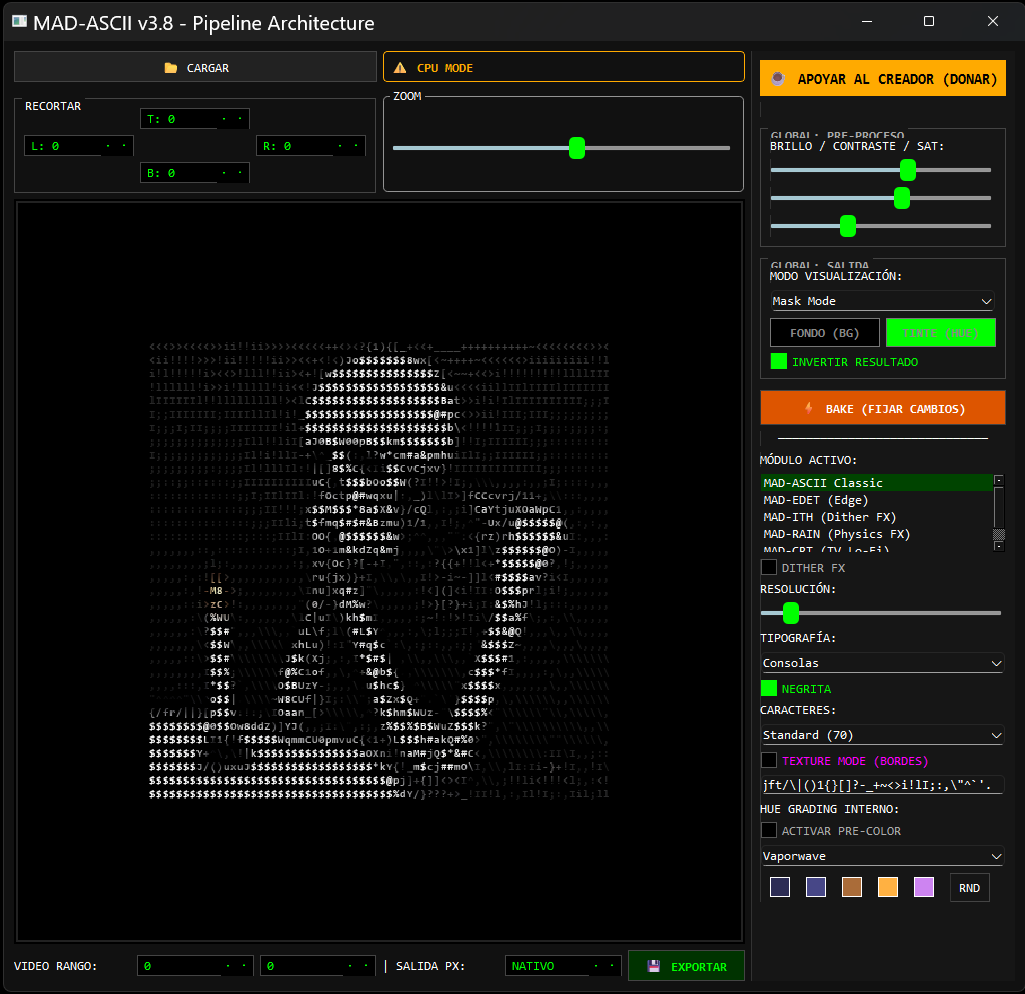The width and height of the screenshot is (1025, 994).
Task: Click the module list scroll-up arrow
Action: [x=998, y=481]
